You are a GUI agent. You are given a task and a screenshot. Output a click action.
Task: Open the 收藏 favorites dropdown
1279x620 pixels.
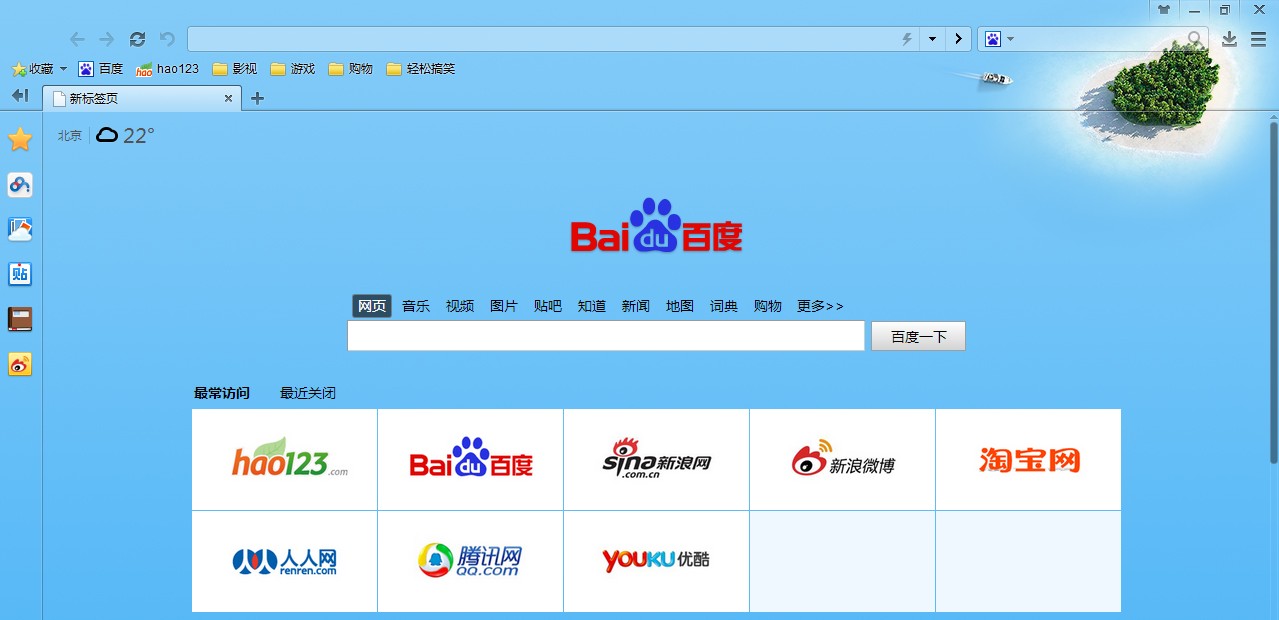click(39, 69)
